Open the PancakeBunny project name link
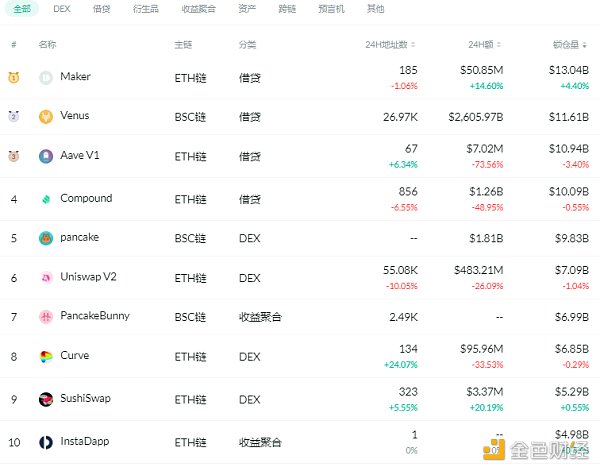This screenshot has height=471, width=600. coord(95,316)
